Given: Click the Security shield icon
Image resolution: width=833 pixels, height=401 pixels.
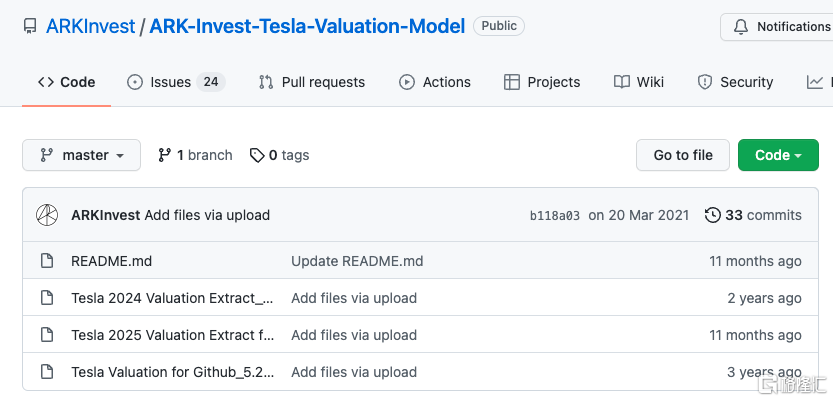Looking at the screenshot, I should pyautogui.click(x=704, y=82).
